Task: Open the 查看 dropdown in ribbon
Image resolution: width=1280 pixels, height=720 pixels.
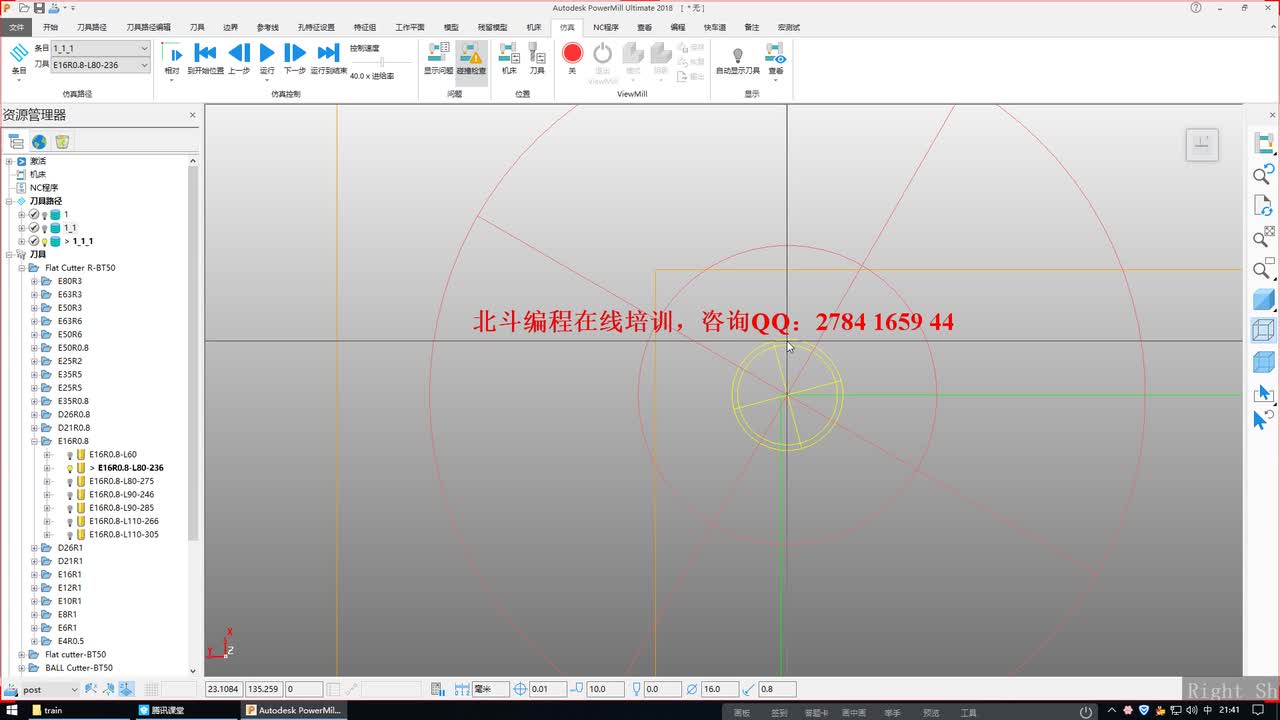Action: click(776, 59)
